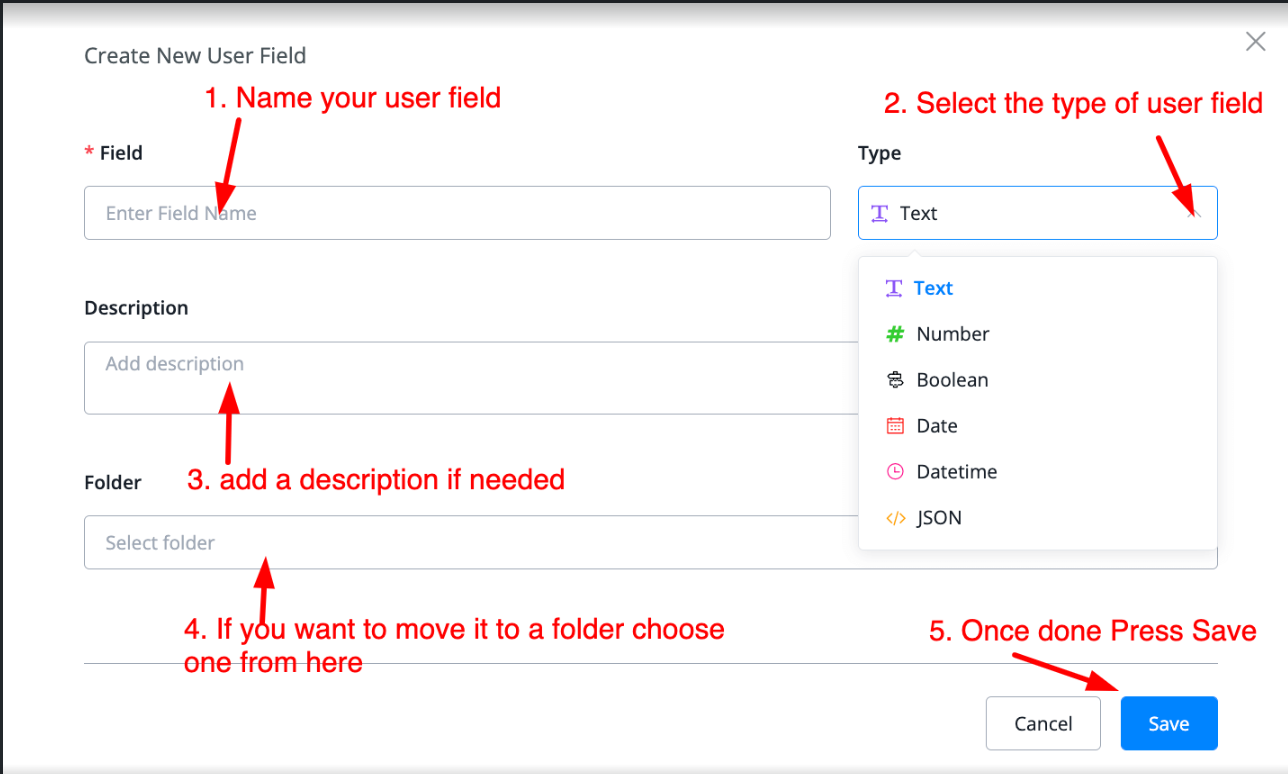The height and width of the screenshot is (774, 1288).
Task: Select the JSON option label
Action: click(x=939, y=518)
